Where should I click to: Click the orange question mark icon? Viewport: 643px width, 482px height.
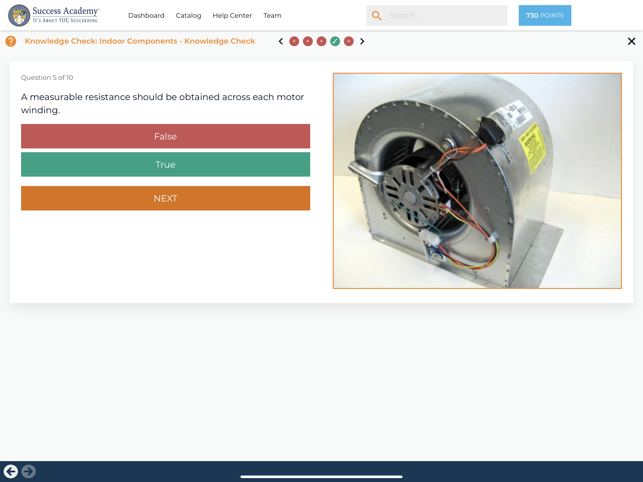pos(11,41)
